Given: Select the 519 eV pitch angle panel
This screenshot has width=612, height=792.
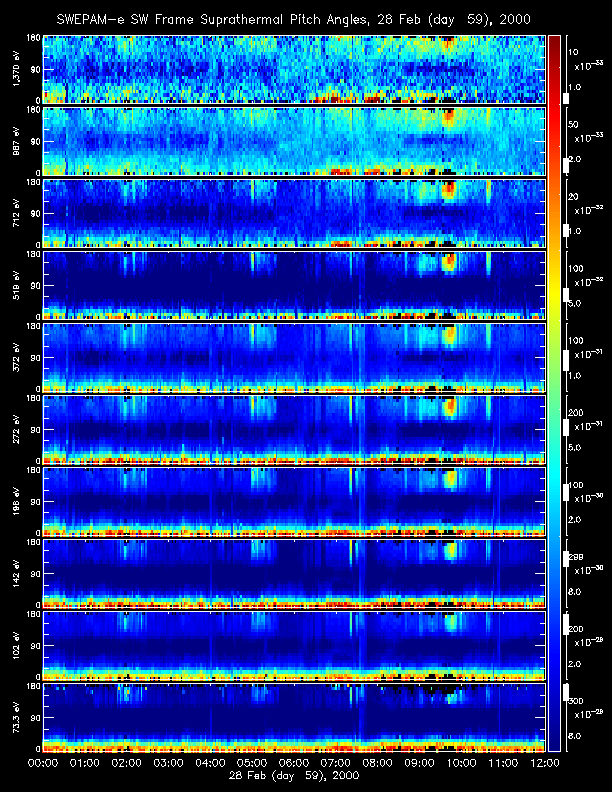Looking at the screenshot, I should (292, 285).
